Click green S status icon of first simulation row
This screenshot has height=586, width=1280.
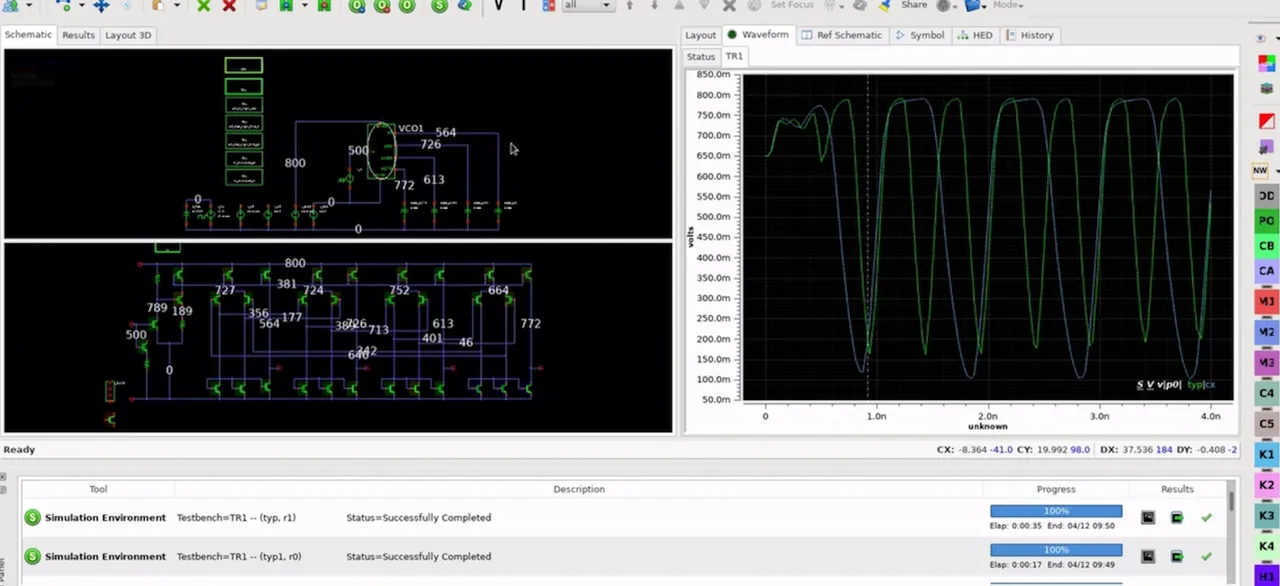tap(33, 518)
